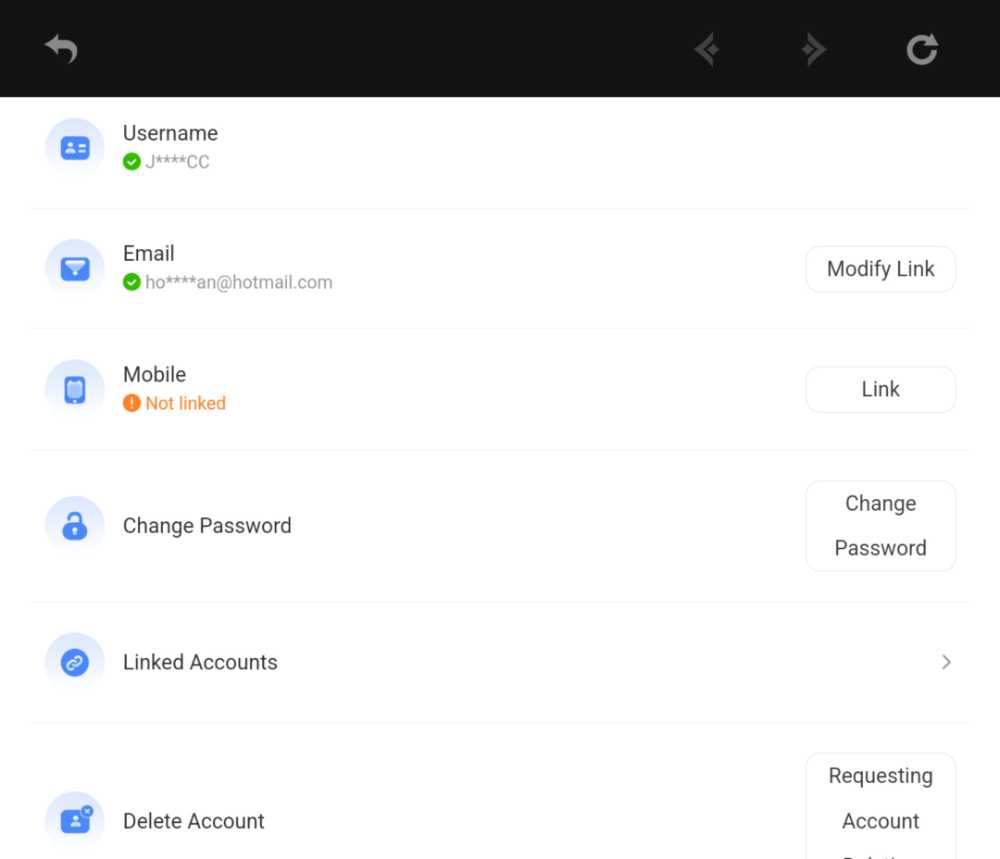Click the Delete Account icon
1000x859 pixels.
[75, 821]
